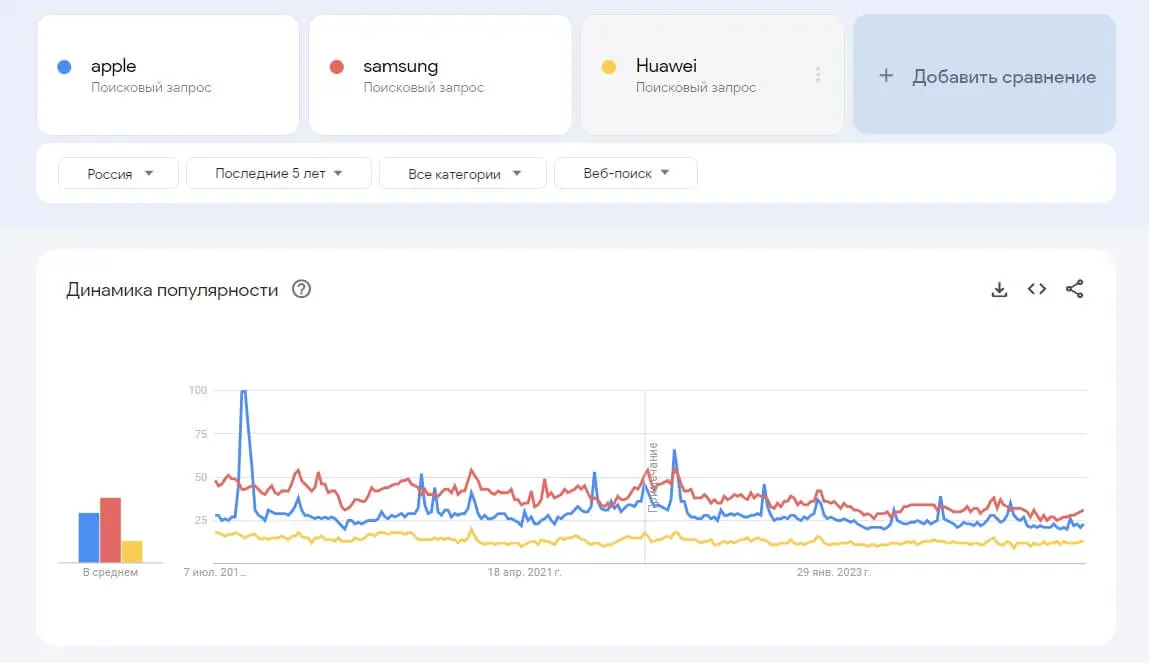This screenshot has height=663, width=1149.
Task: Click the Примечание marker on the chart
Action: (653, 476)
